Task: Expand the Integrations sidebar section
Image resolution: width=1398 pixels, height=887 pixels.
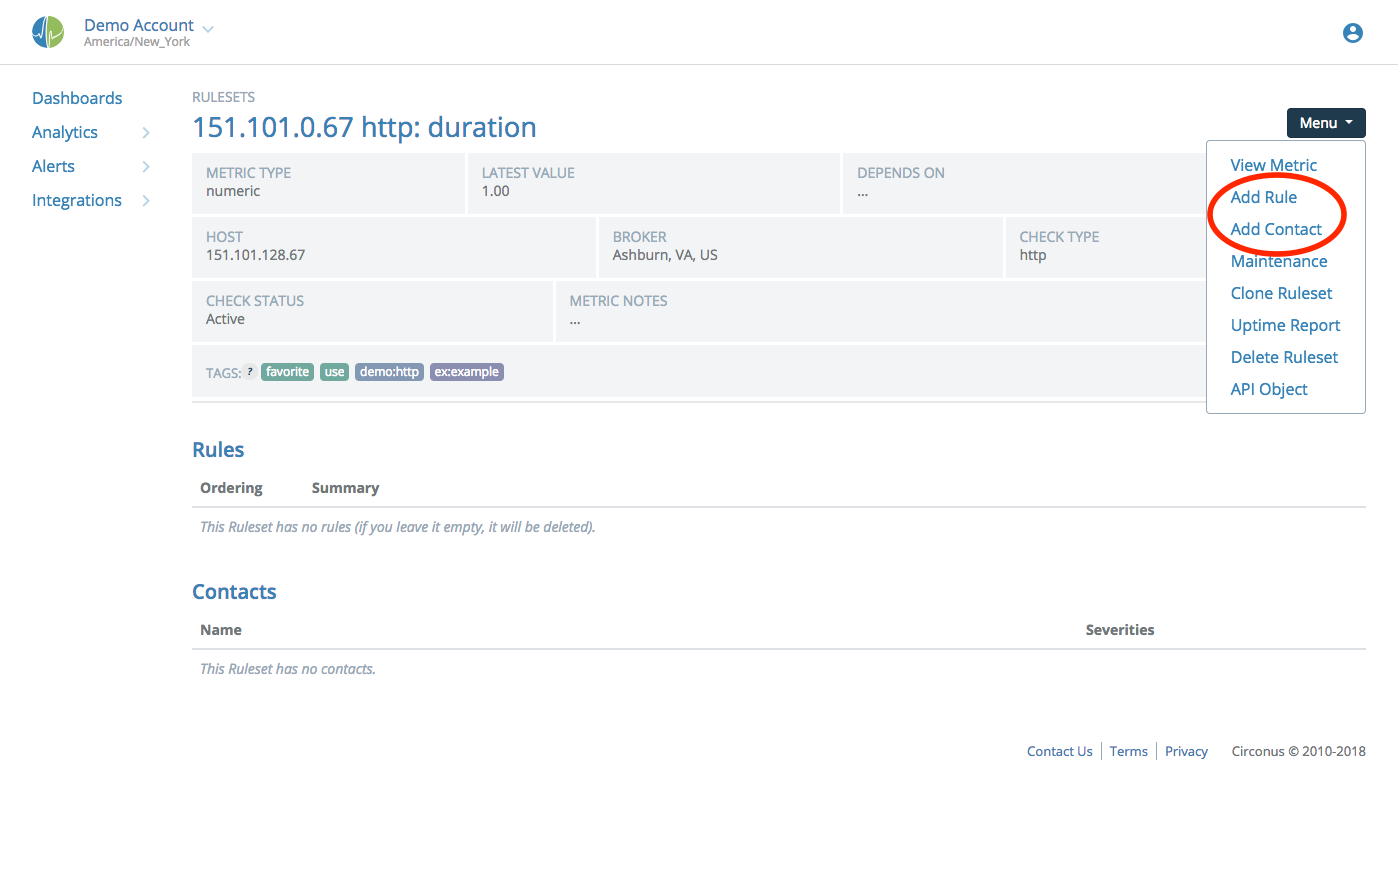Action: tap(76, 199)
